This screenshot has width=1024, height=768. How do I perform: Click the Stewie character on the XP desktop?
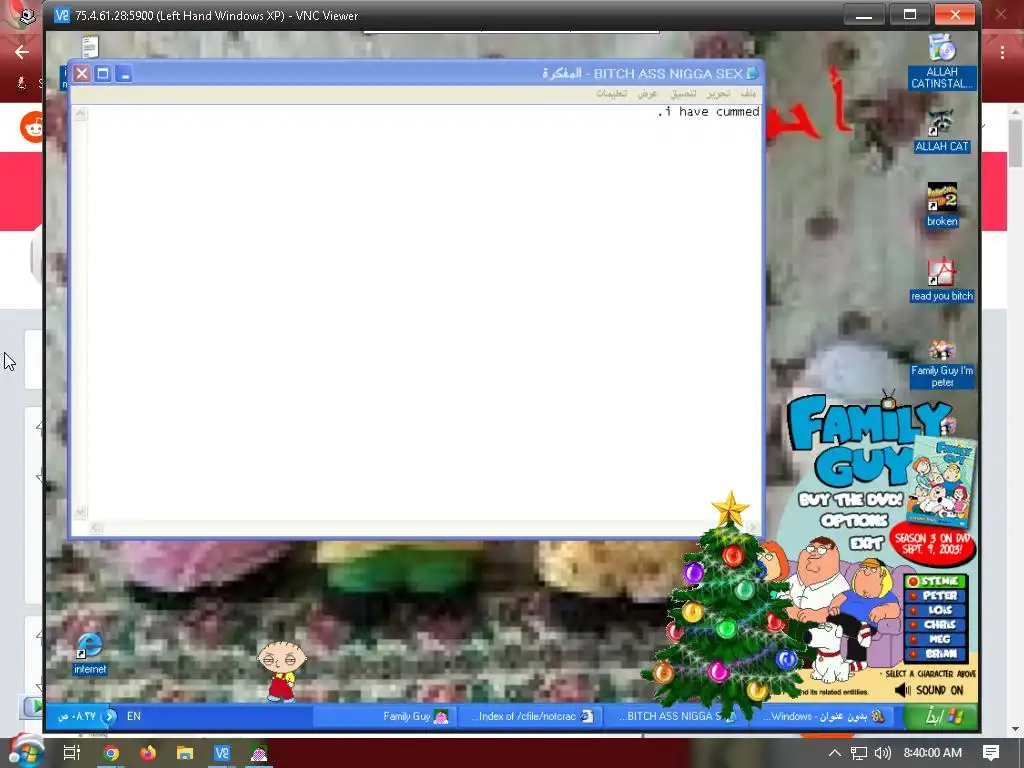click(281, 671)
